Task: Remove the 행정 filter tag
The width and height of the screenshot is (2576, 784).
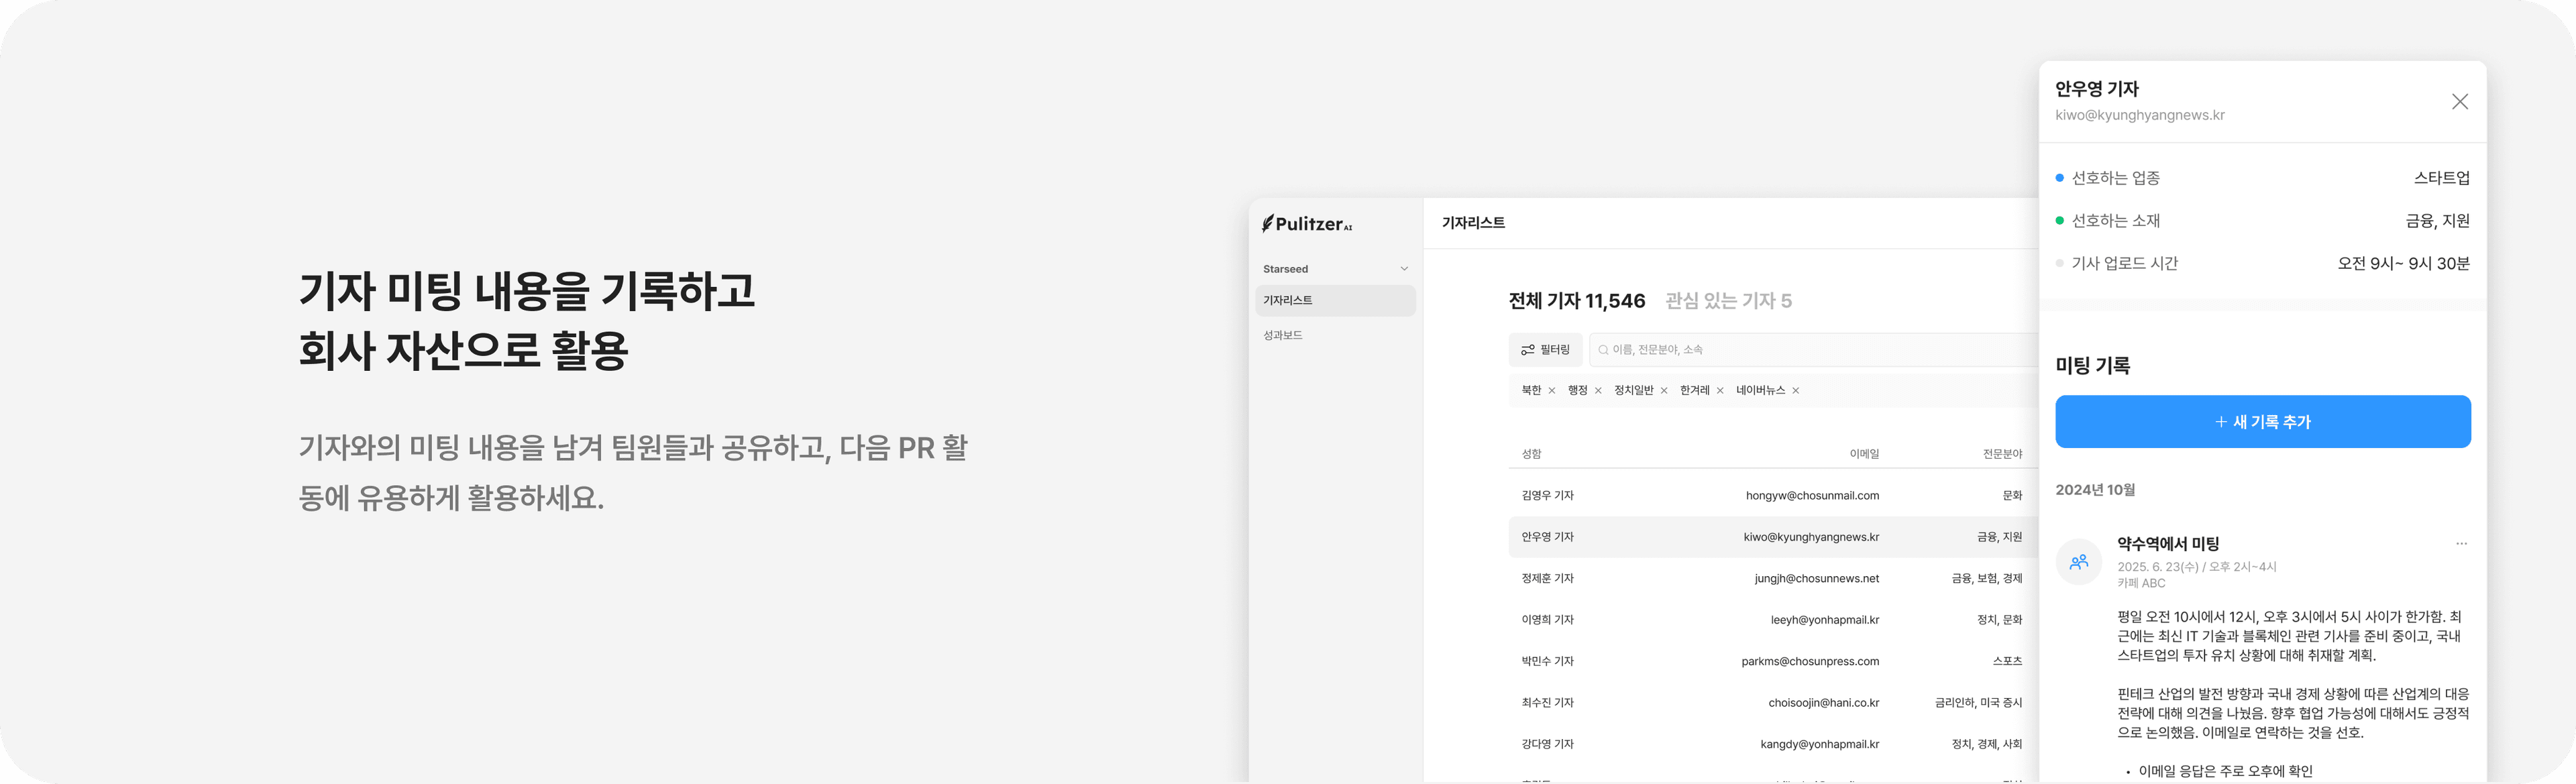Action: (x=1598, y=391)
